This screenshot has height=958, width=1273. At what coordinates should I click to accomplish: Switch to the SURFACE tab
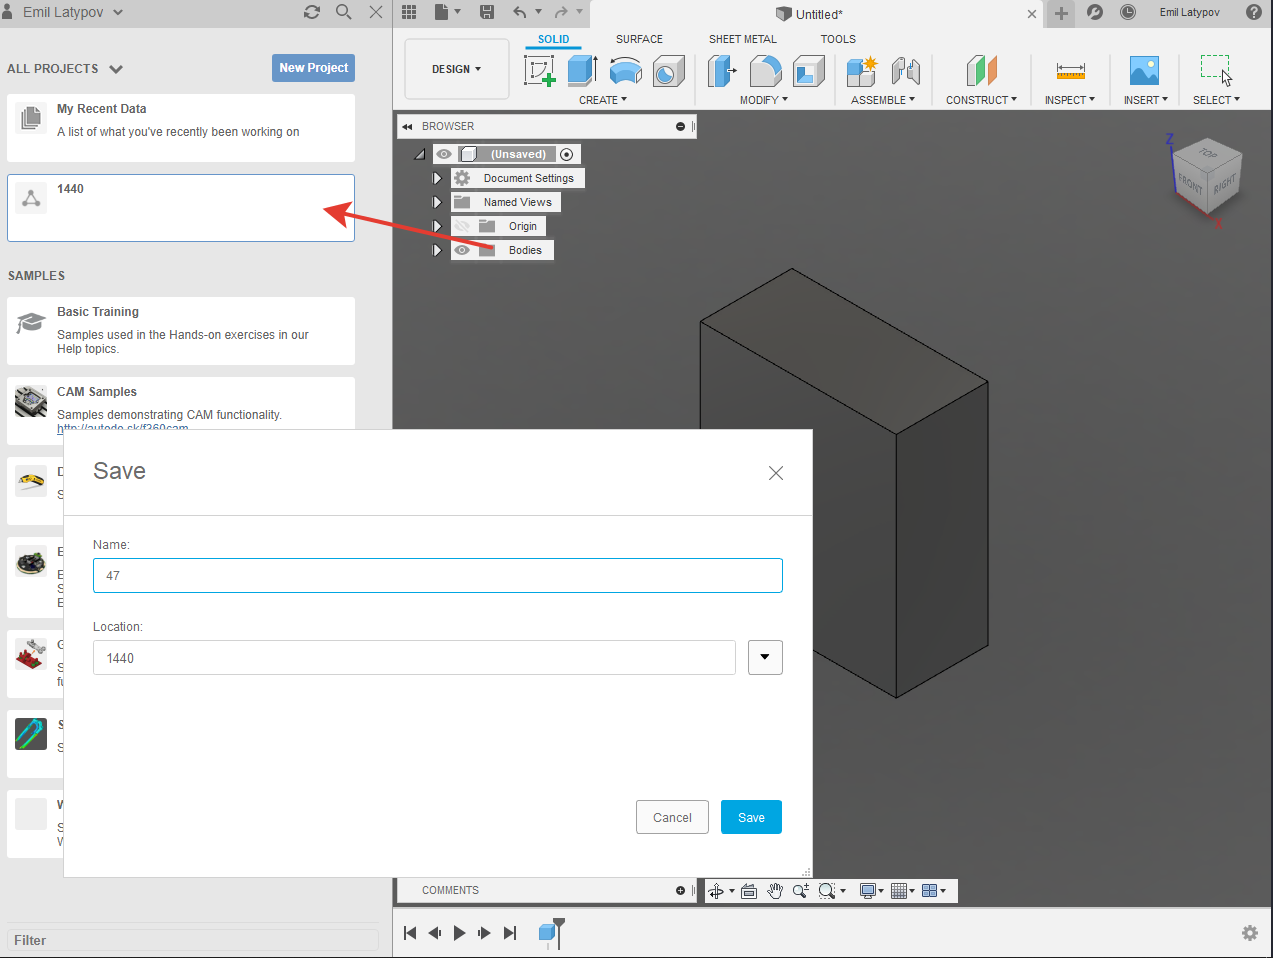(639, 39)
